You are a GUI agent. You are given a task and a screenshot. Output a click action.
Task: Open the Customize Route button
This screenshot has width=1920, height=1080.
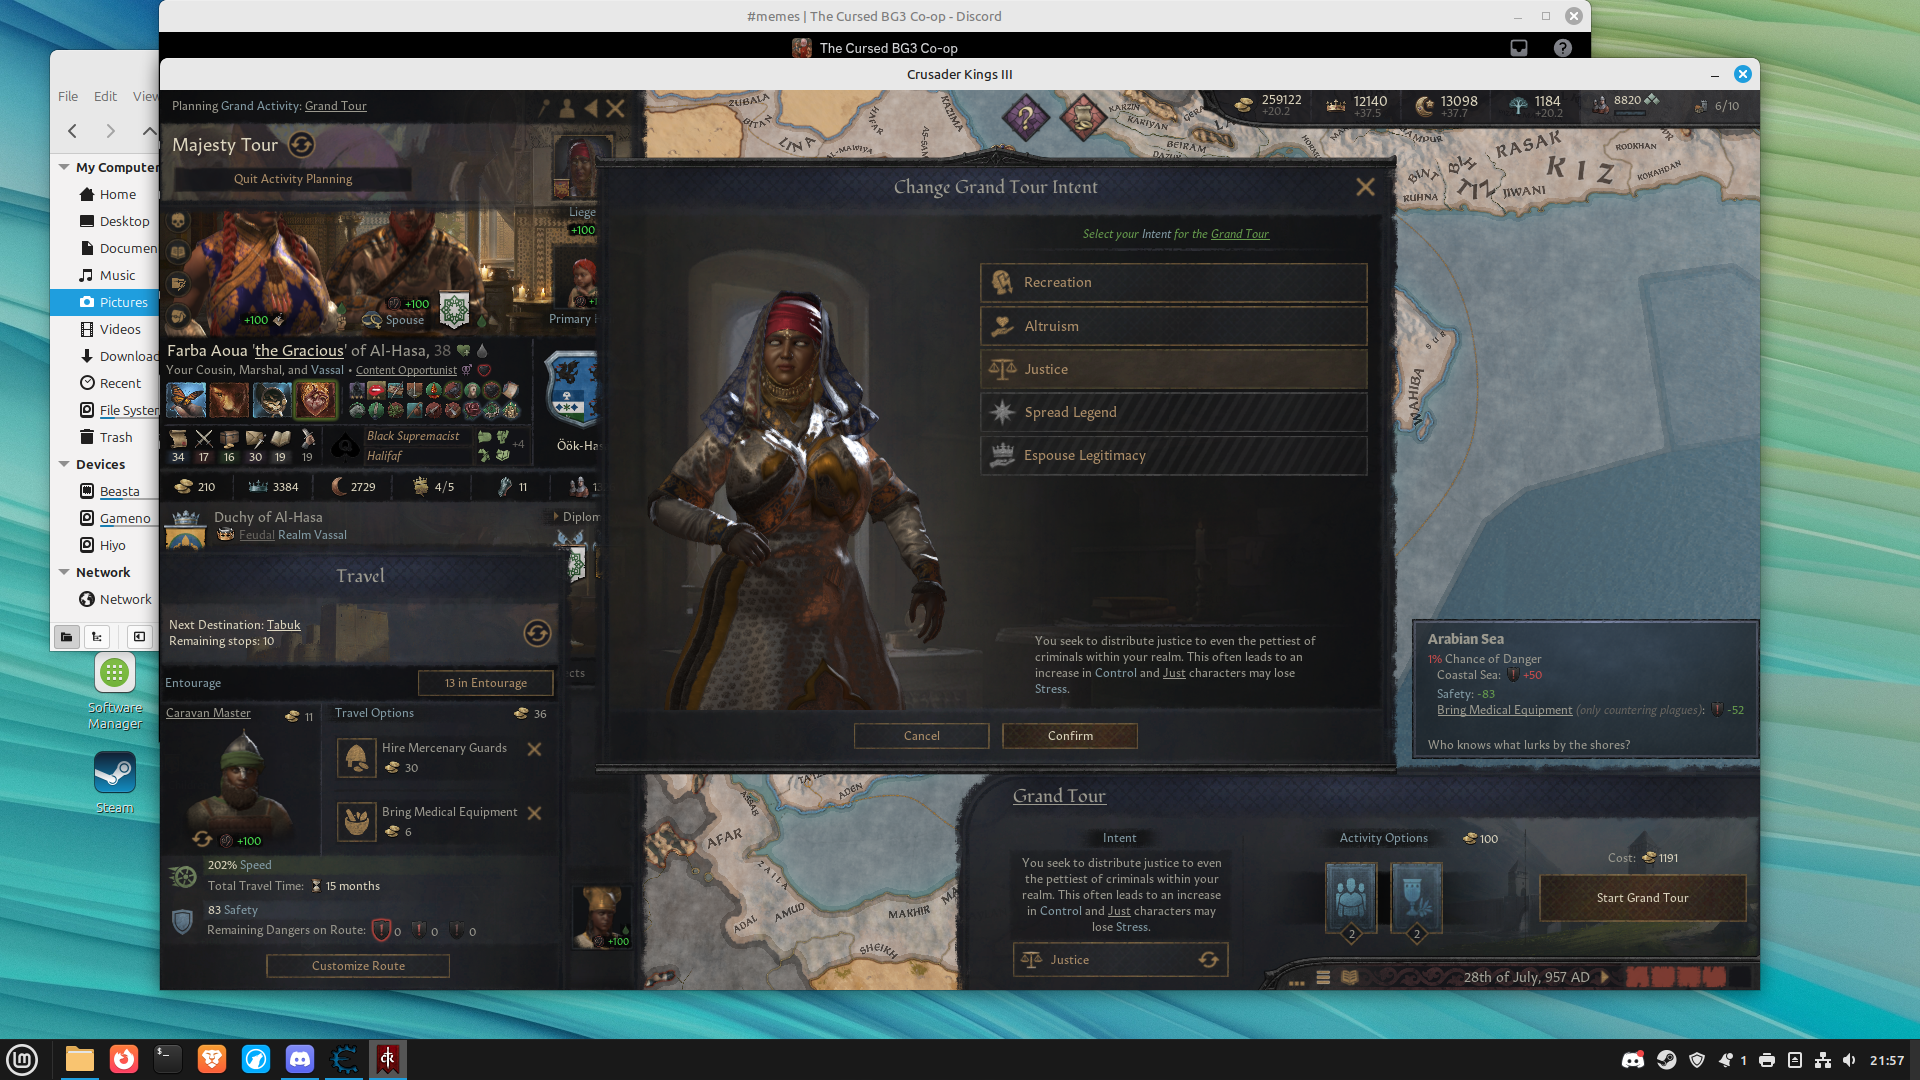358,966
